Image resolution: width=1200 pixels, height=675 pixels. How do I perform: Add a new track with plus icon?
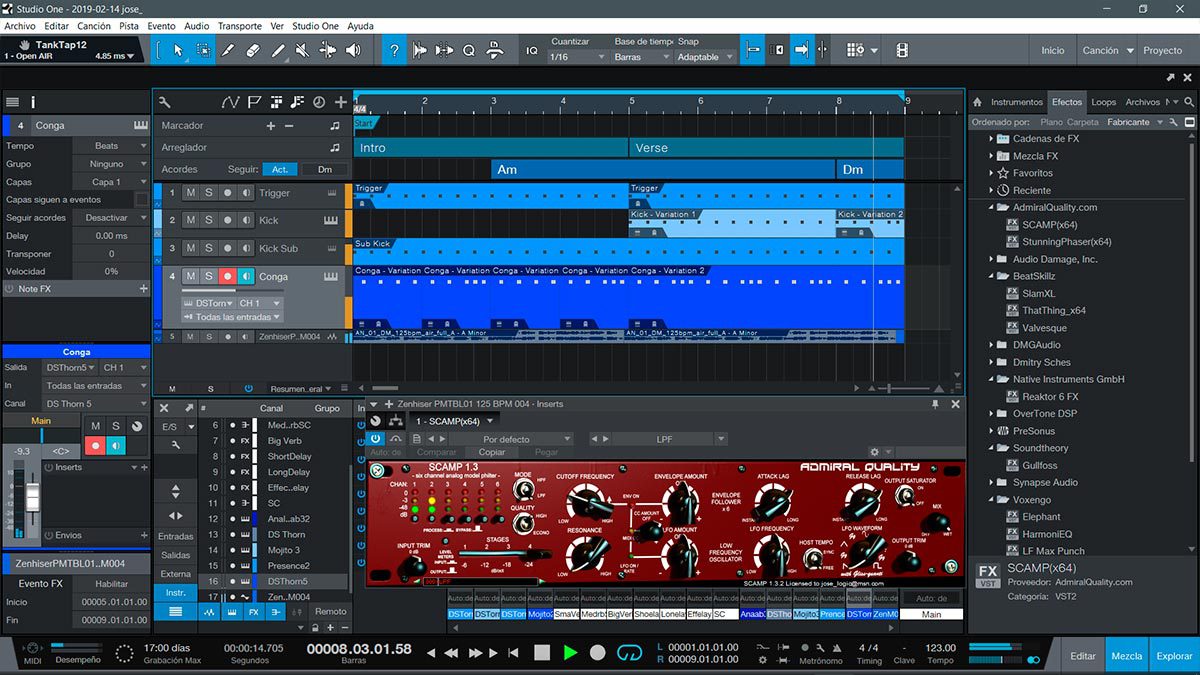(x=341, y=102)
